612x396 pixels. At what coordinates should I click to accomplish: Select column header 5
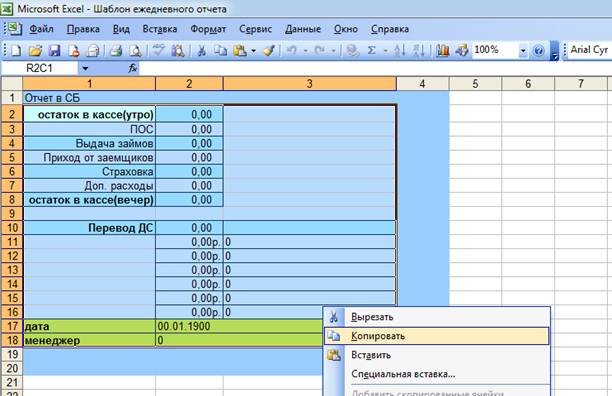pos(475,83)
